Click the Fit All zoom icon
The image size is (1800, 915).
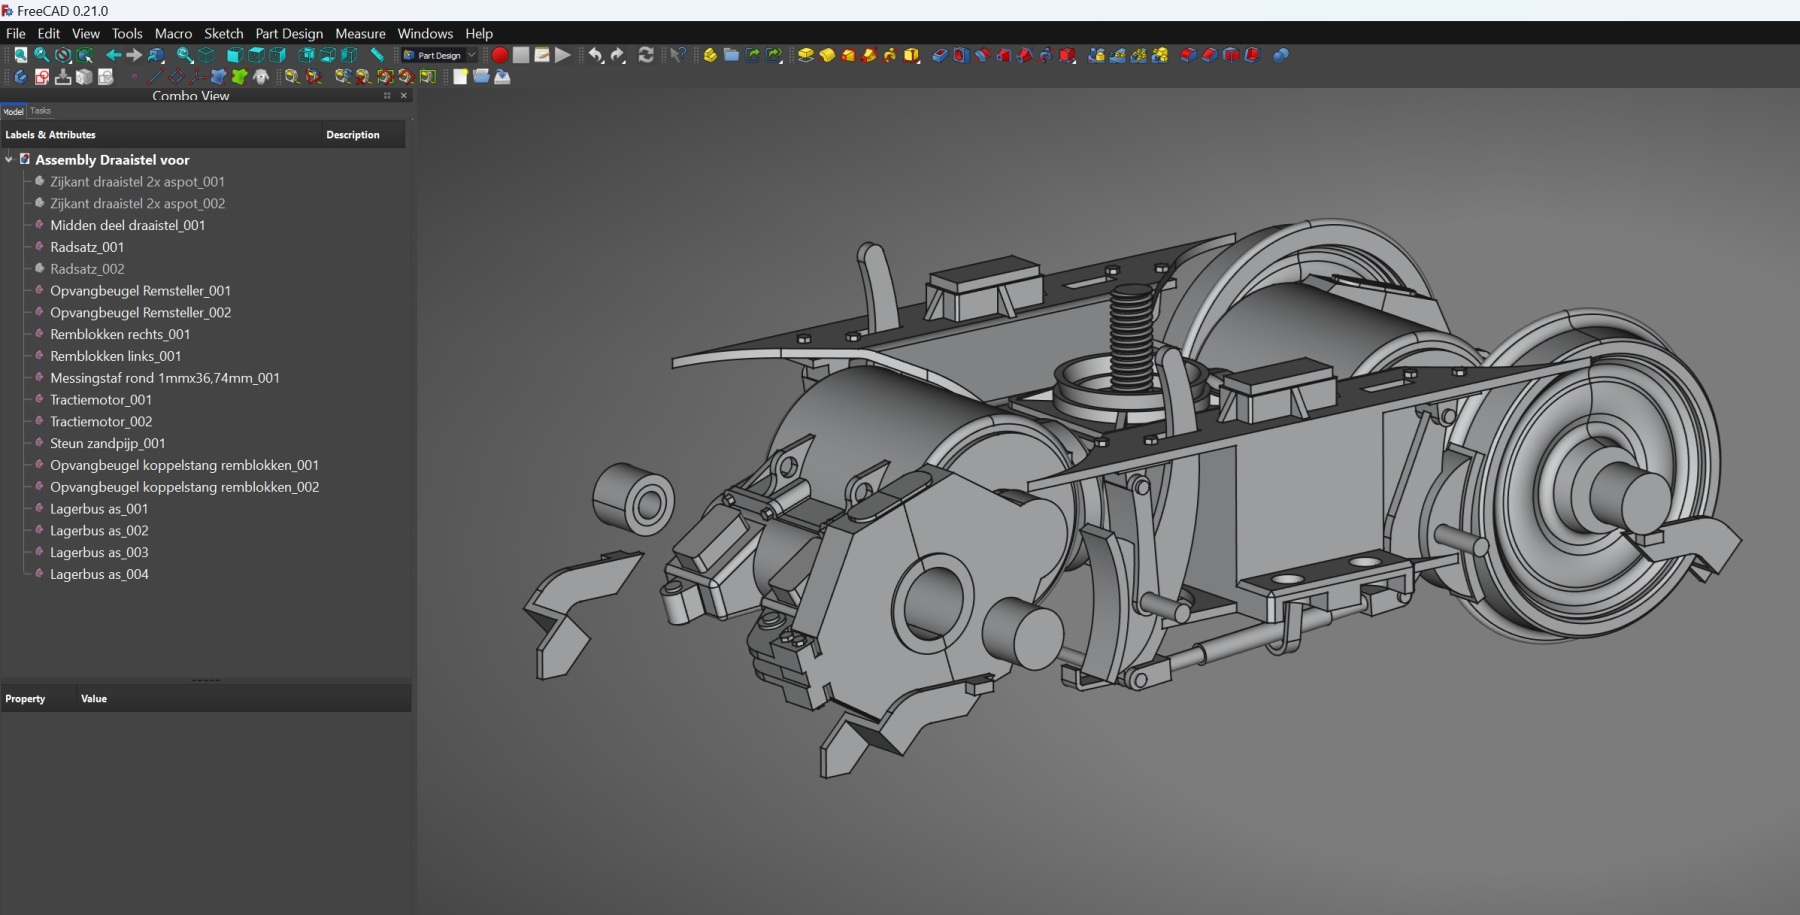point(20,55)
